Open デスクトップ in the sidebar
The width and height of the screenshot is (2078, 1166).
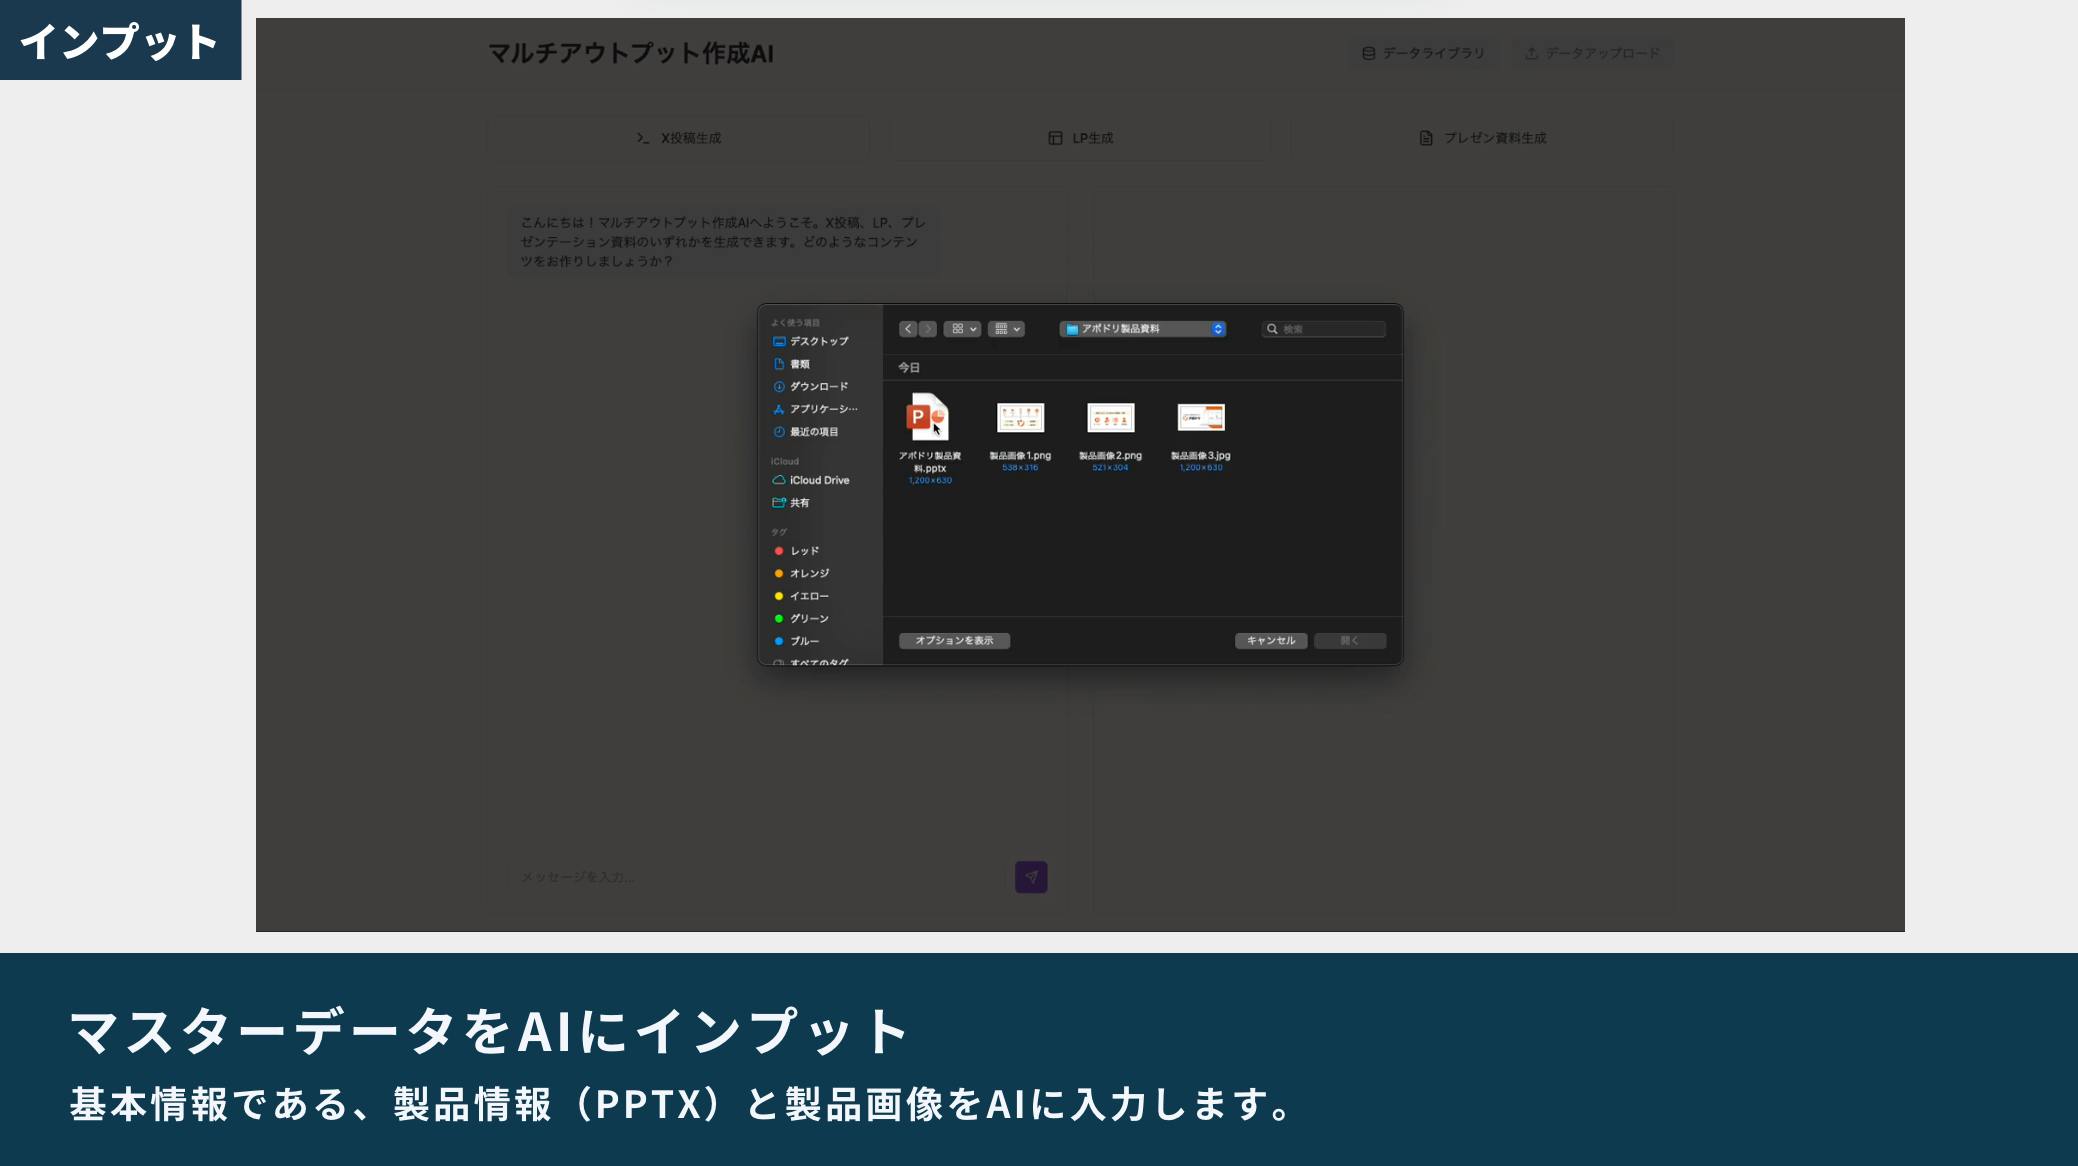(818, 342)
